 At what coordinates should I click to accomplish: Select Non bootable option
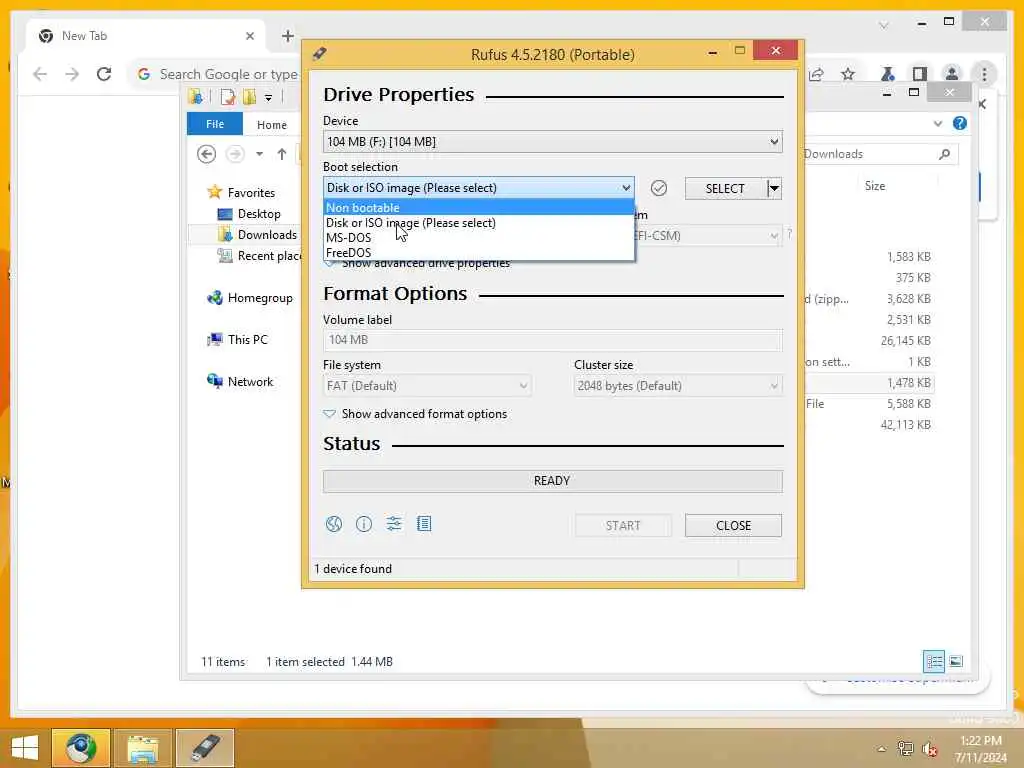point(479,208)
